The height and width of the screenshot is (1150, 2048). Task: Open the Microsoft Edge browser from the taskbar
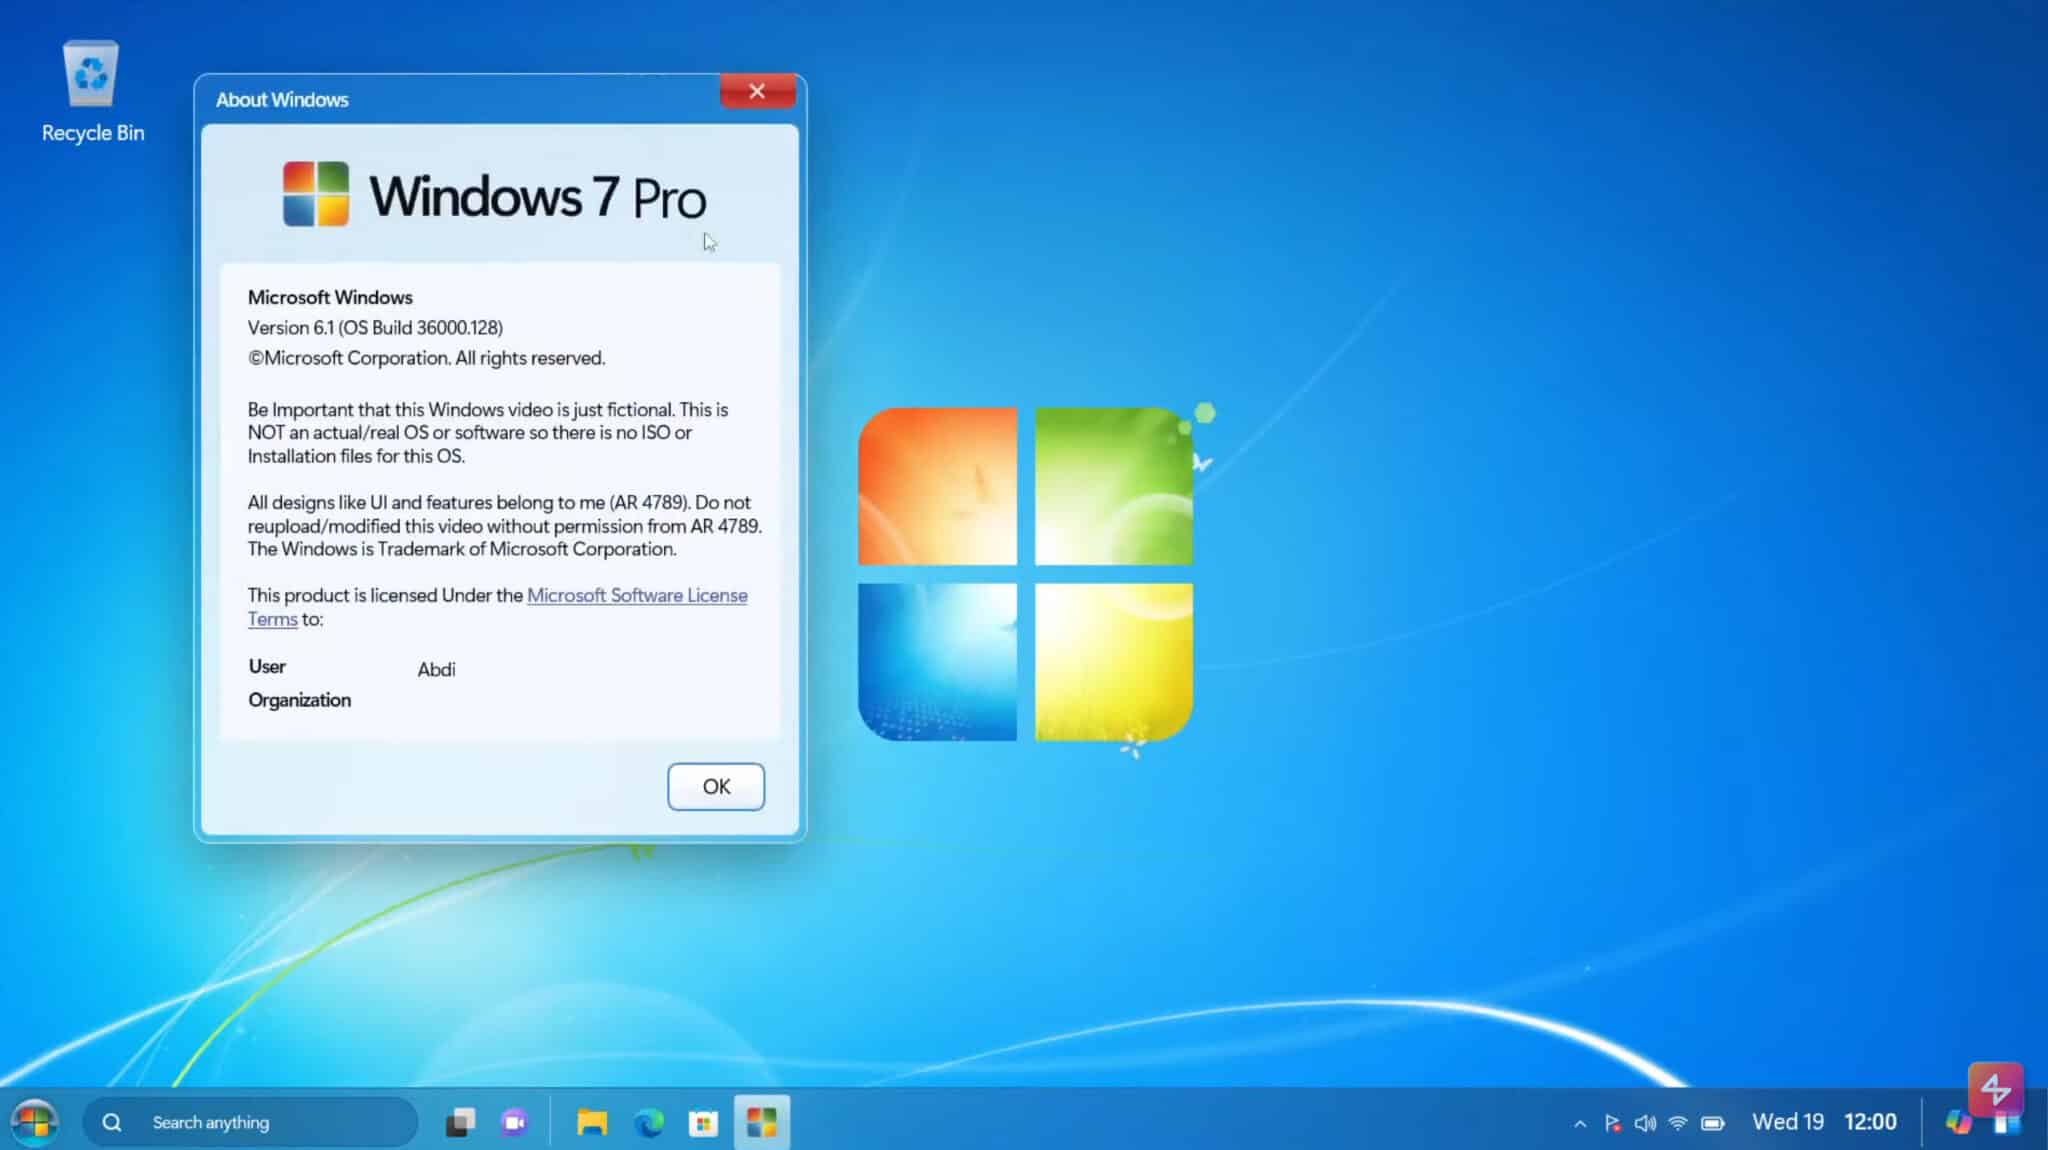point(650,1122)
